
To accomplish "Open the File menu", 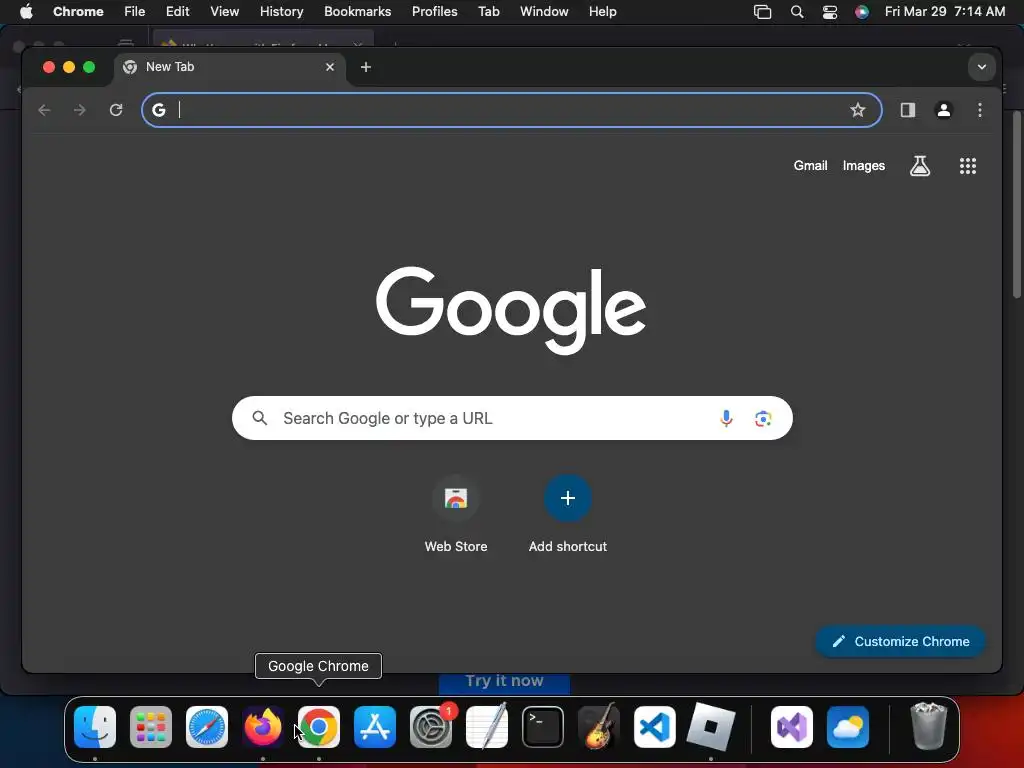I will [135, 12].
